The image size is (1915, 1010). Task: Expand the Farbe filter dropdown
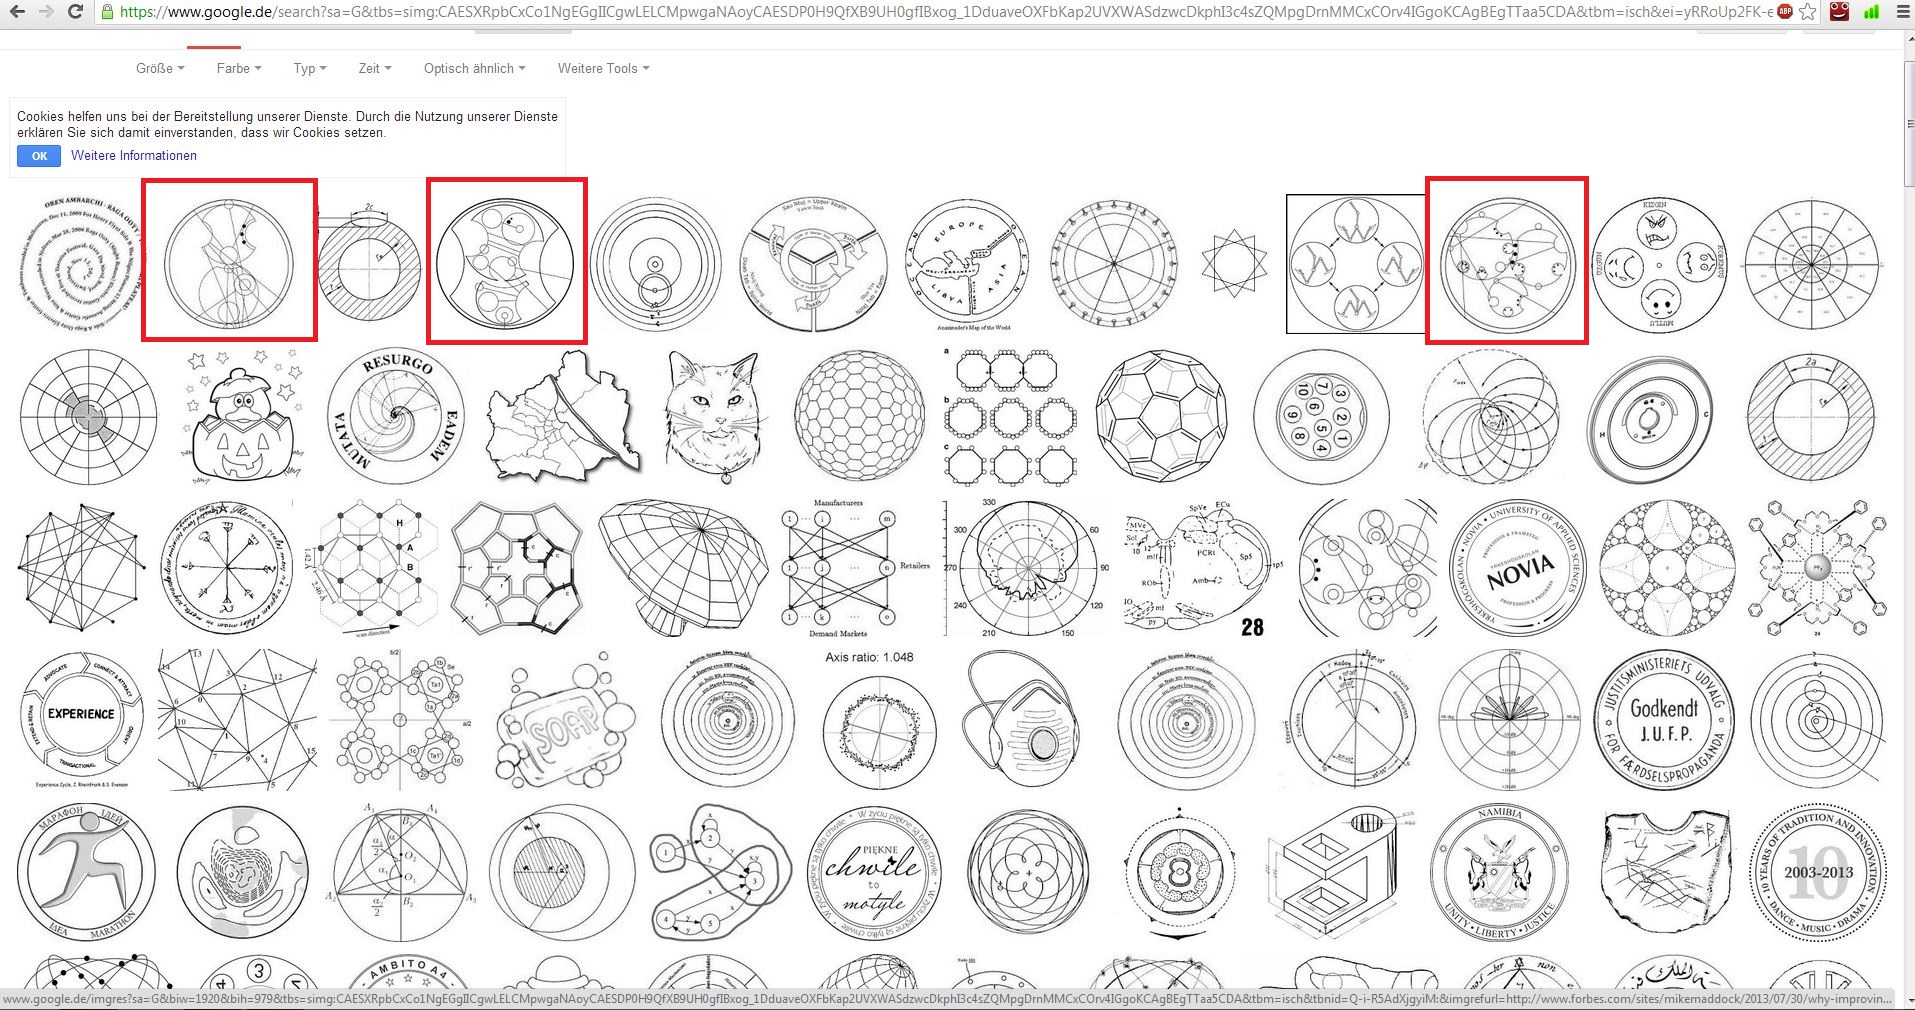click(x=239, y=68)
